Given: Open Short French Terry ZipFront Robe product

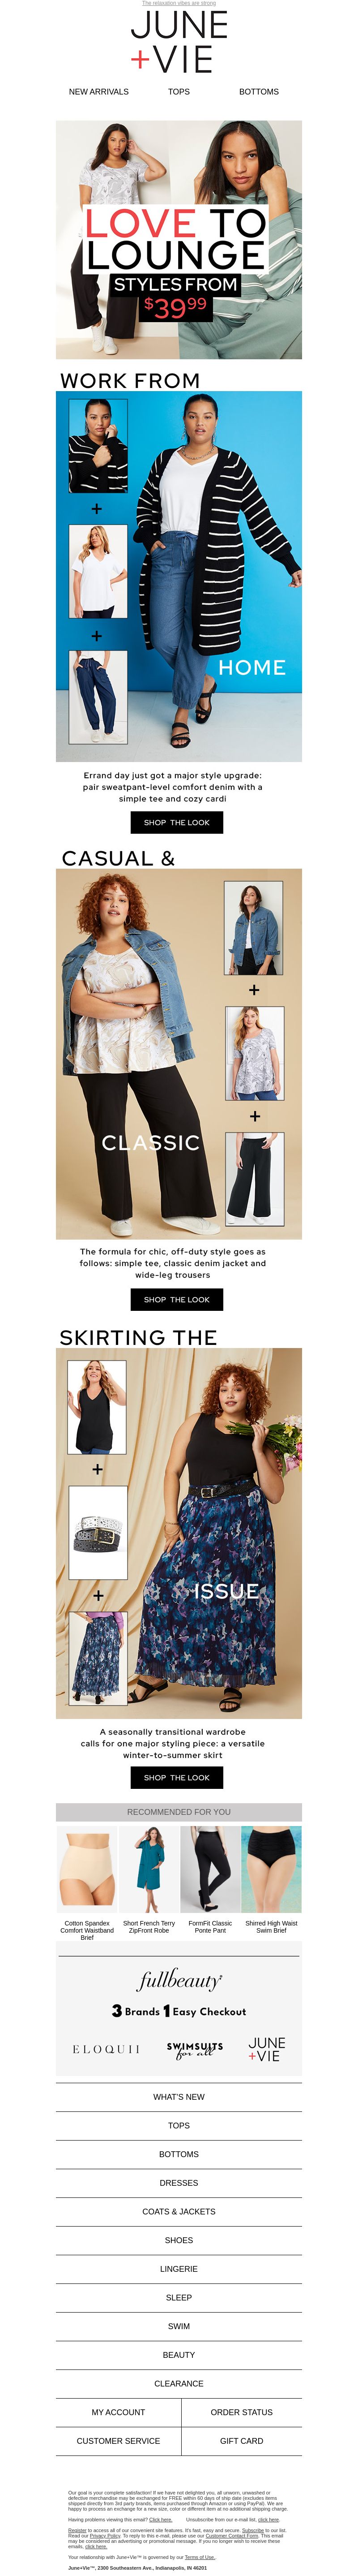Looking at the screenshot, I should [148, 1880].
